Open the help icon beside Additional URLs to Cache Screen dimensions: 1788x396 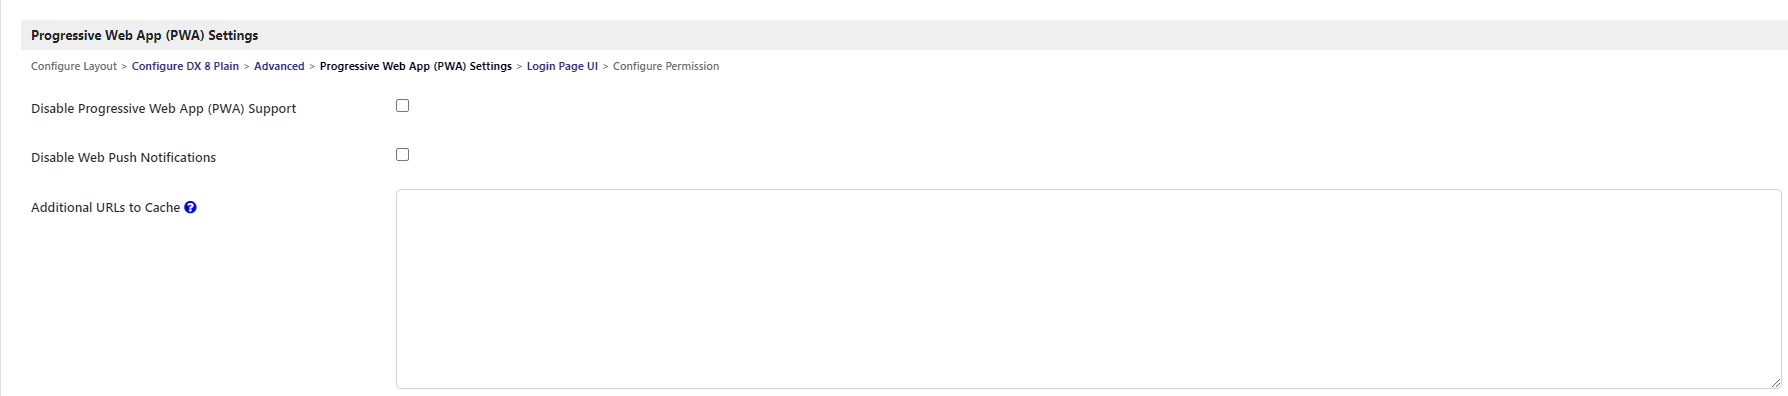tap(190, 207)
